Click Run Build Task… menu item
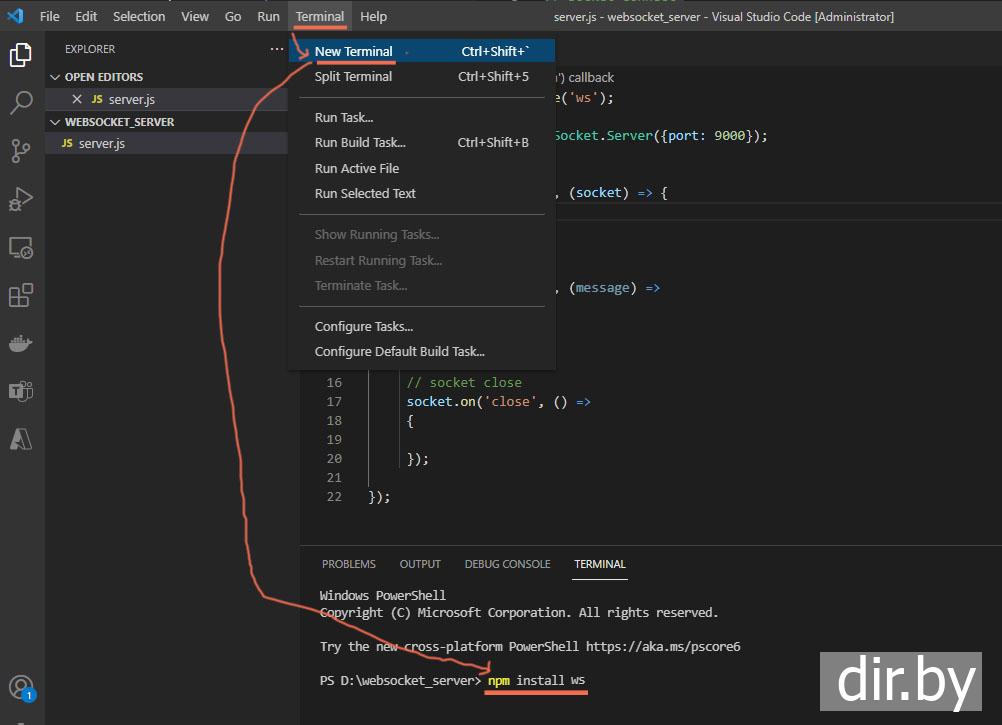 point(360,142)
